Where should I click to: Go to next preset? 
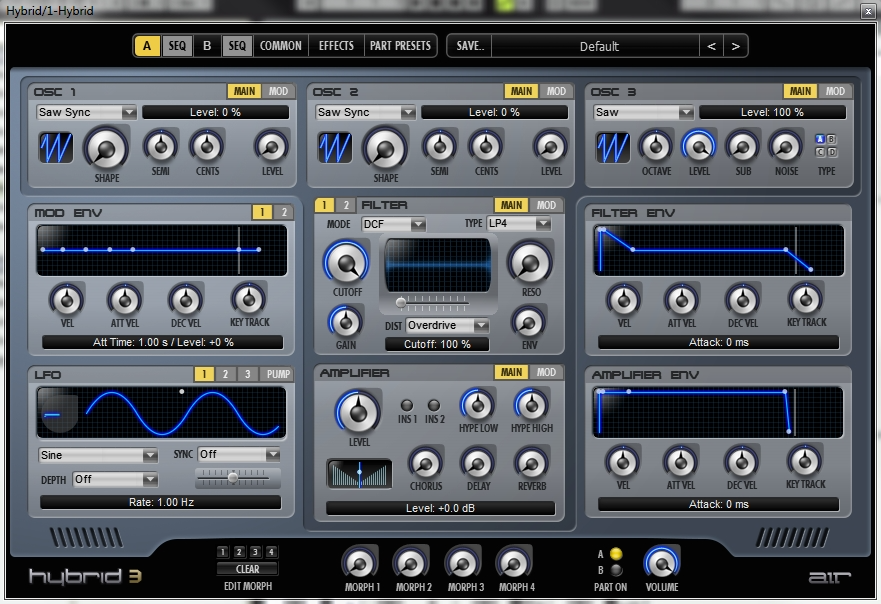click(735, 46)
